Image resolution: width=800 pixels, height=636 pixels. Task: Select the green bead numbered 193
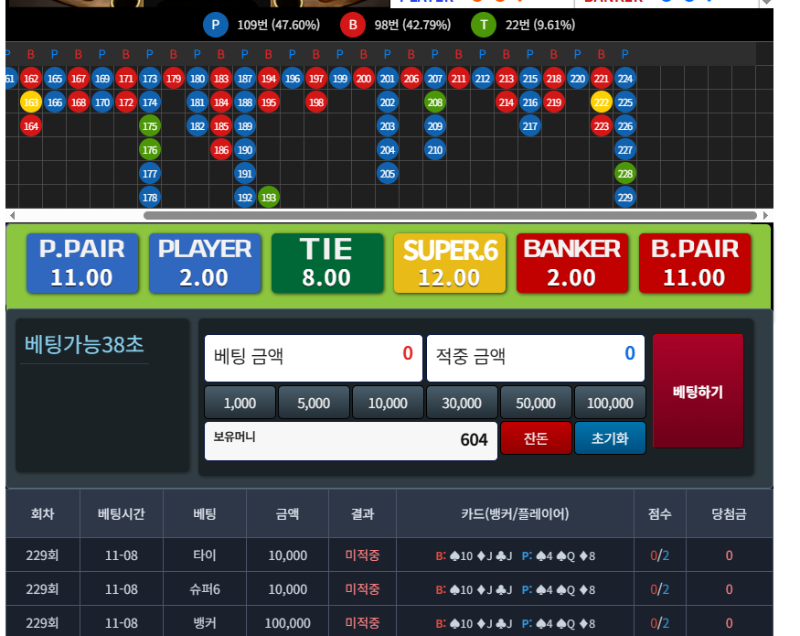(x=269, y=197)
